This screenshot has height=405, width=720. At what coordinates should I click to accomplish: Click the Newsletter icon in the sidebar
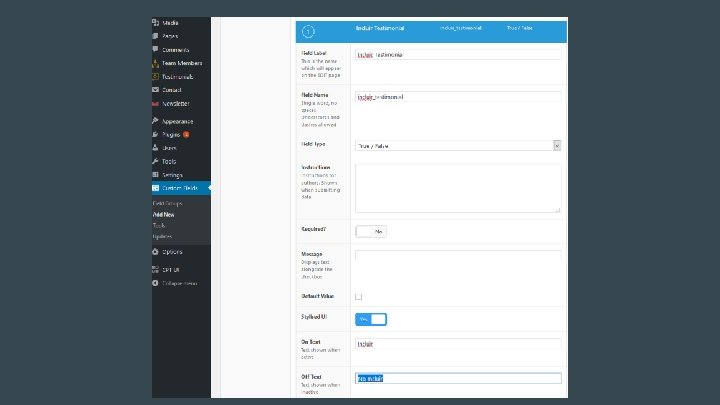(x=156, y=104)
